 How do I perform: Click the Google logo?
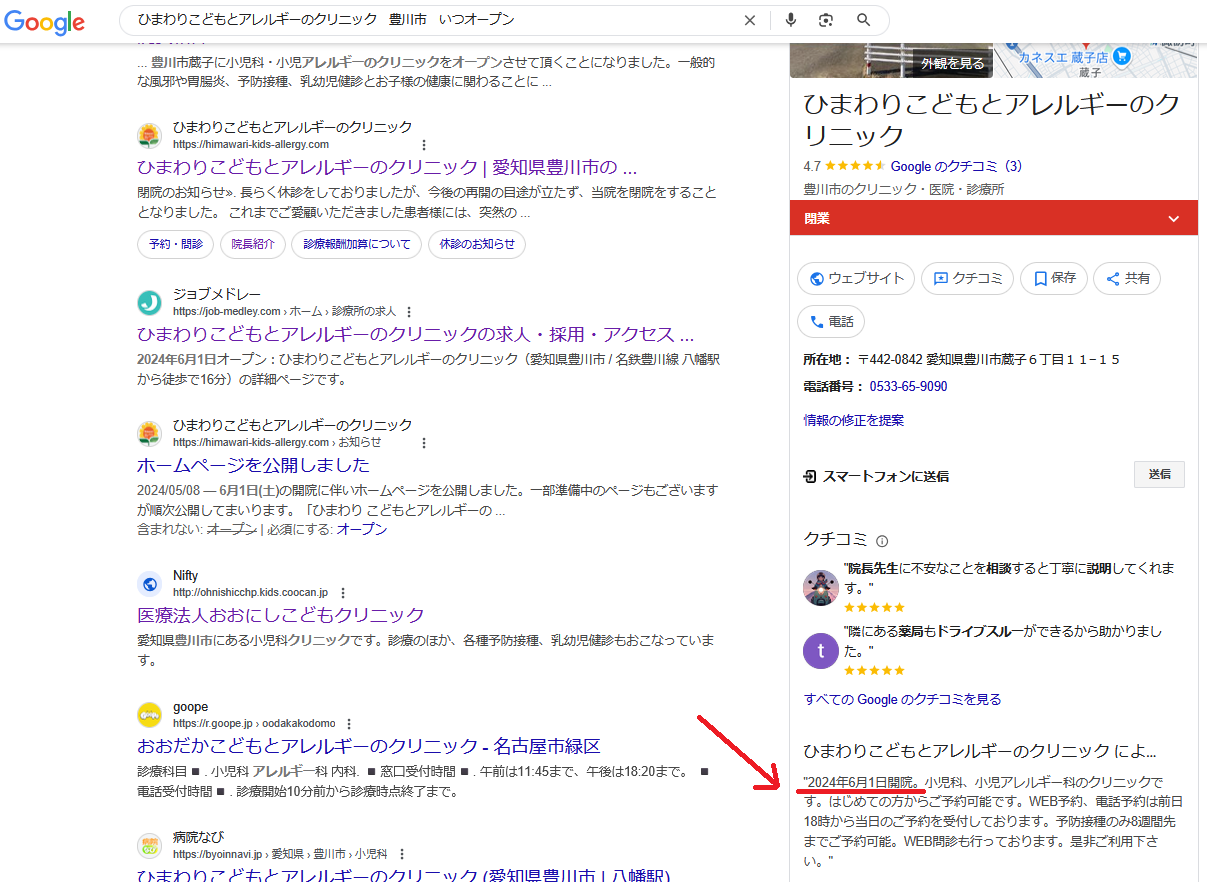point(42,21)
